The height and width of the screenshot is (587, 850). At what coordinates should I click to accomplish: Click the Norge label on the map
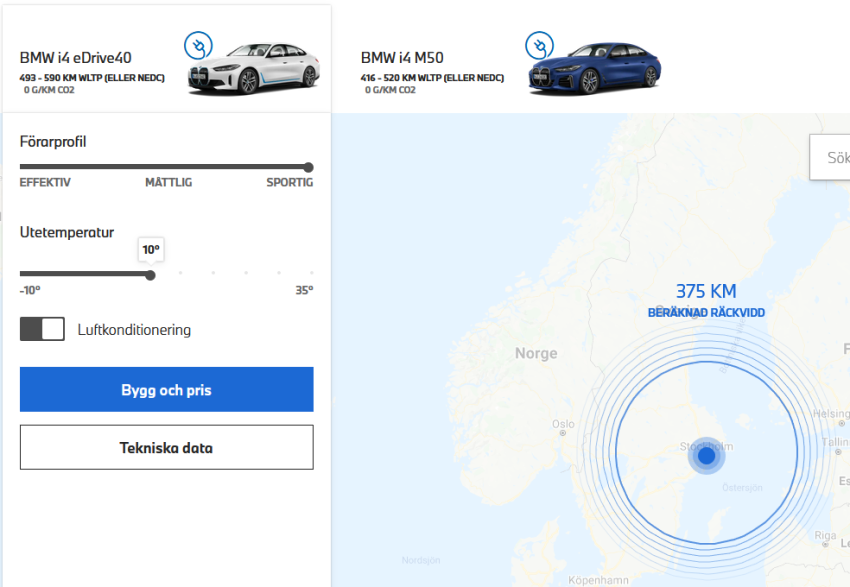click(536, 353)
